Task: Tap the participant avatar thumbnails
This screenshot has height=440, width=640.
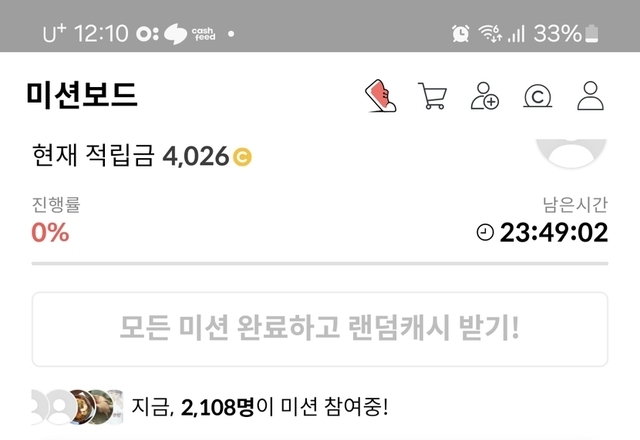Action: coord(78,407)
